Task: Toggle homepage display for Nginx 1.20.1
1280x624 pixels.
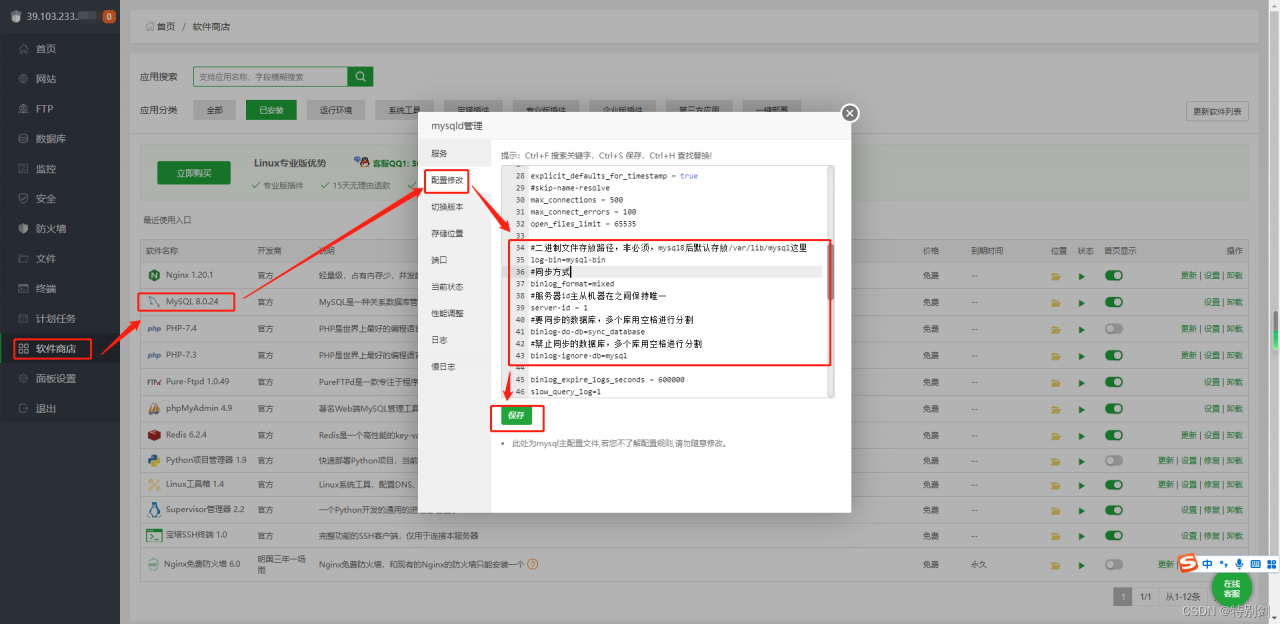Action: coord(1113,275)
